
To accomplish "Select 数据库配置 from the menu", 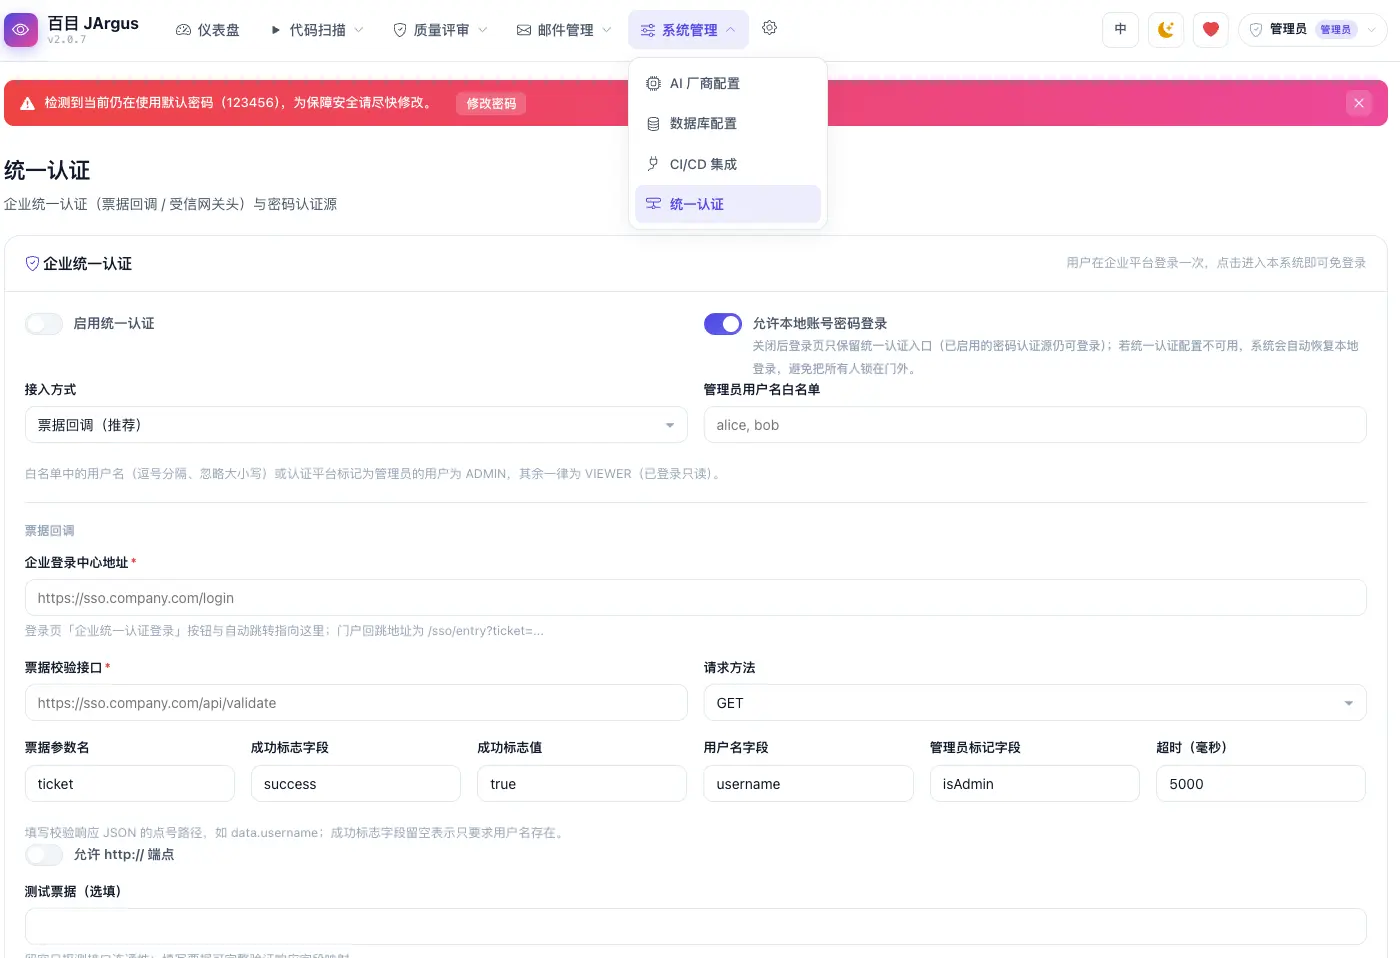I will click(728, 124).
